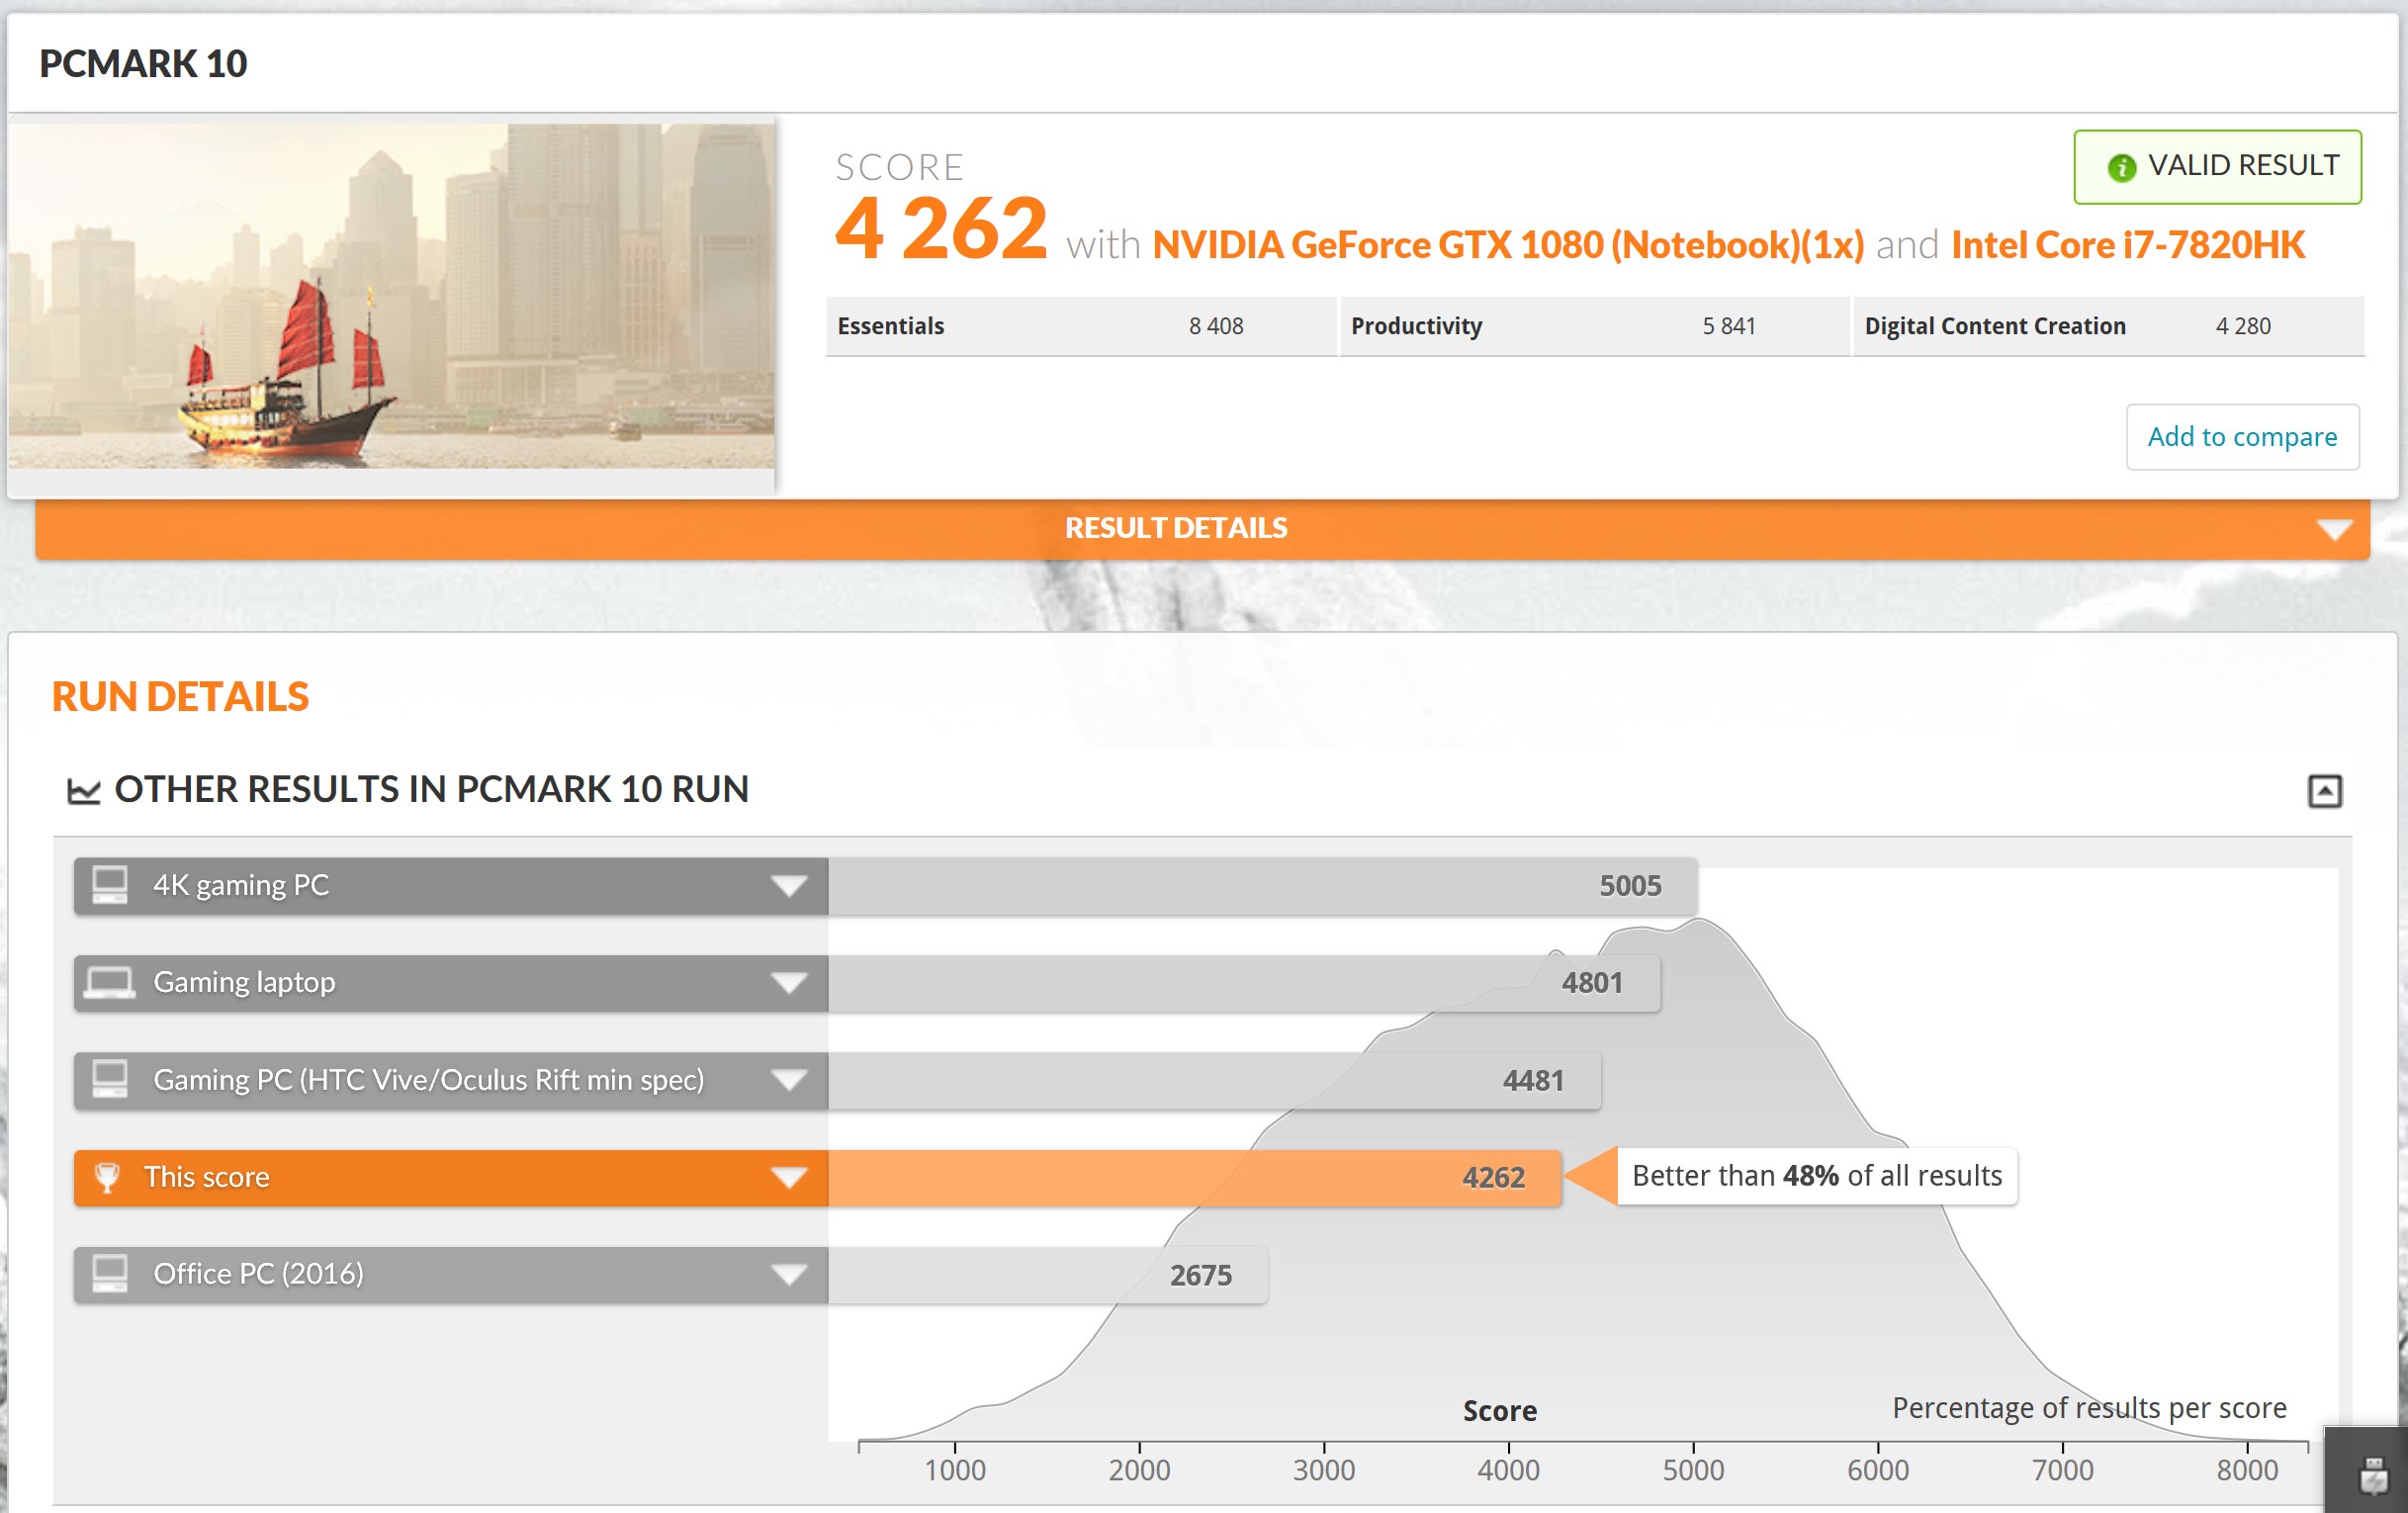Click the chart icon beside Other Results heading
Viewport: 2408px width, 1513px height.
[84, 791]
